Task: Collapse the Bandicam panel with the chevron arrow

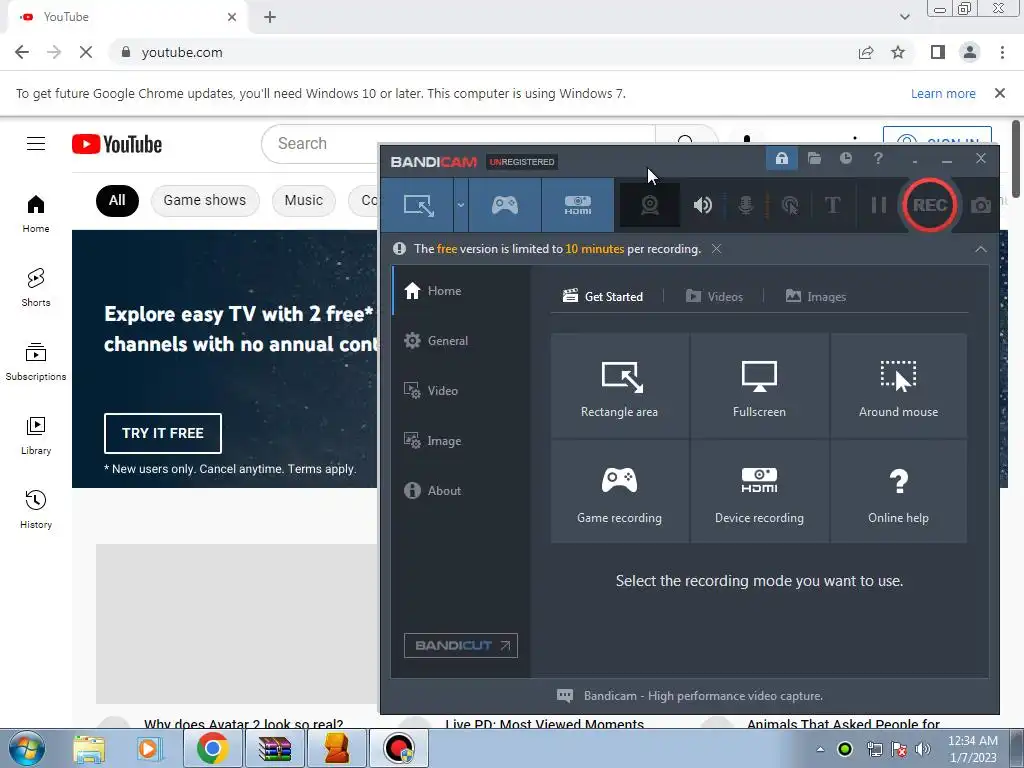Action: pos(981,249)
